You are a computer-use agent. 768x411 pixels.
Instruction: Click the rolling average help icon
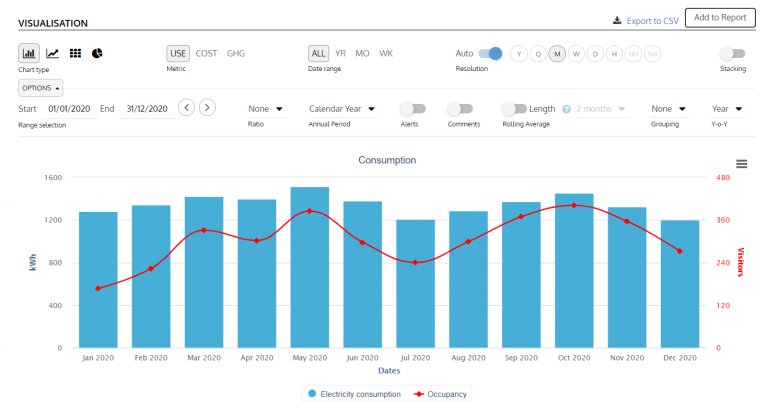(x=566, y=109)
